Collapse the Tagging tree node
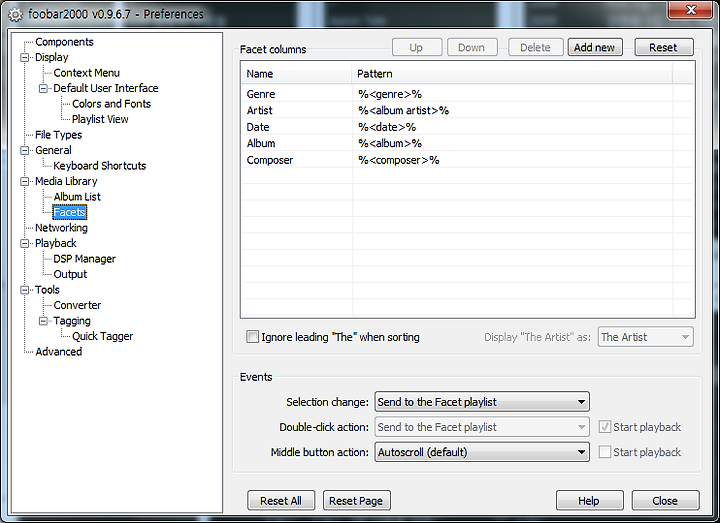Image resolution: width=720 pixels, height=523 pixels. click(x=43, y=321)
